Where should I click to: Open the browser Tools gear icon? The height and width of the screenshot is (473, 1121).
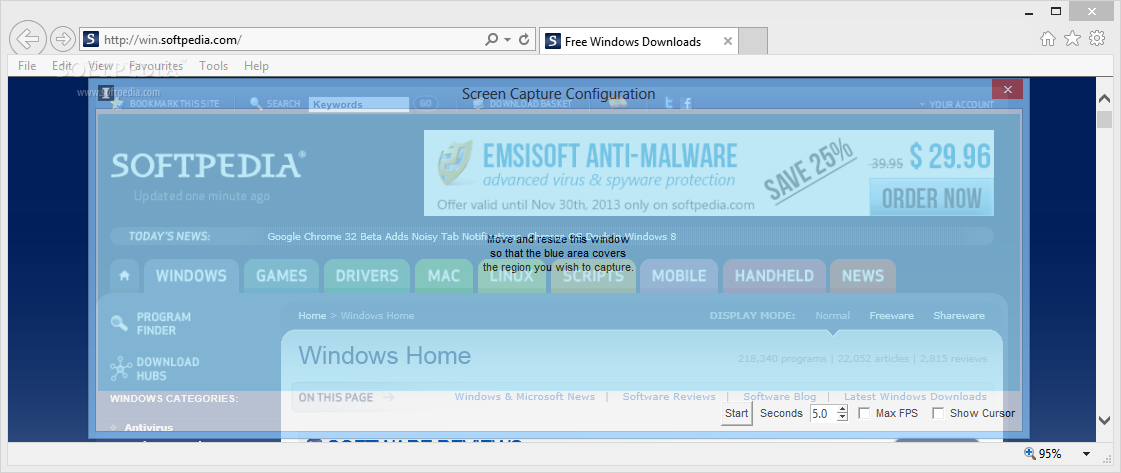click(x=1097, y=39)
